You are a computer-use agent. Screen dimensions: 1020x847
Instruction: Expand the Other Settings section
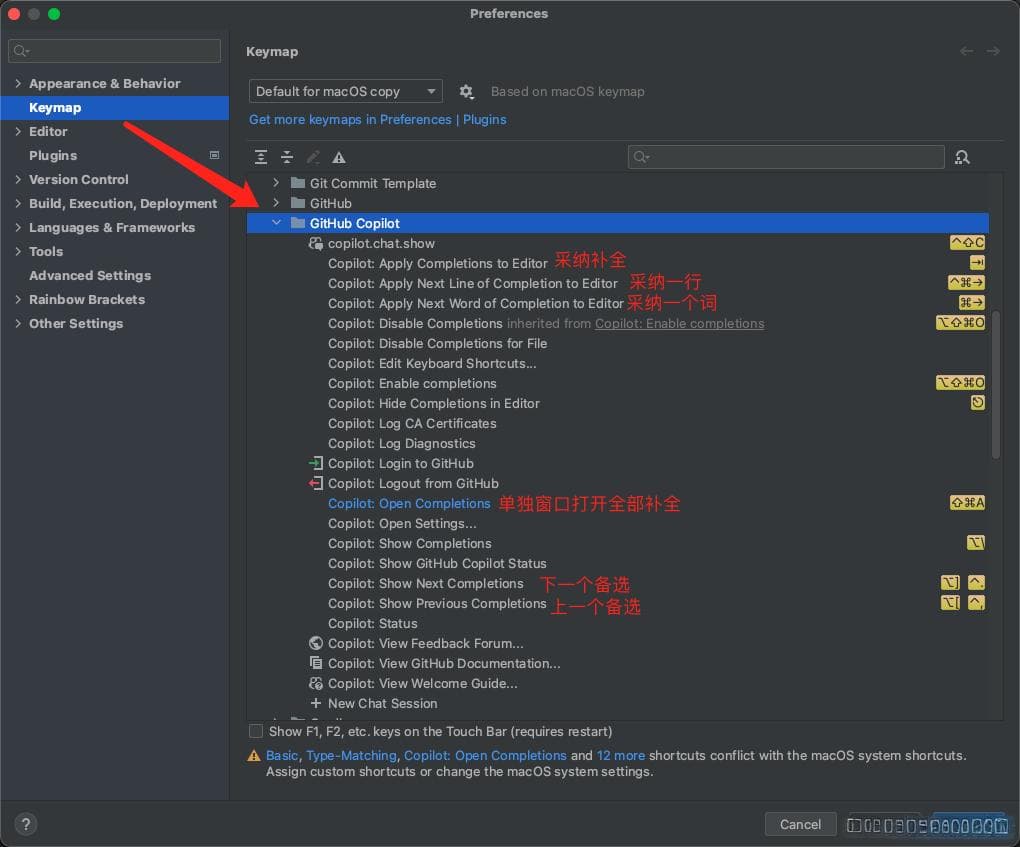(x=18, y=323)
